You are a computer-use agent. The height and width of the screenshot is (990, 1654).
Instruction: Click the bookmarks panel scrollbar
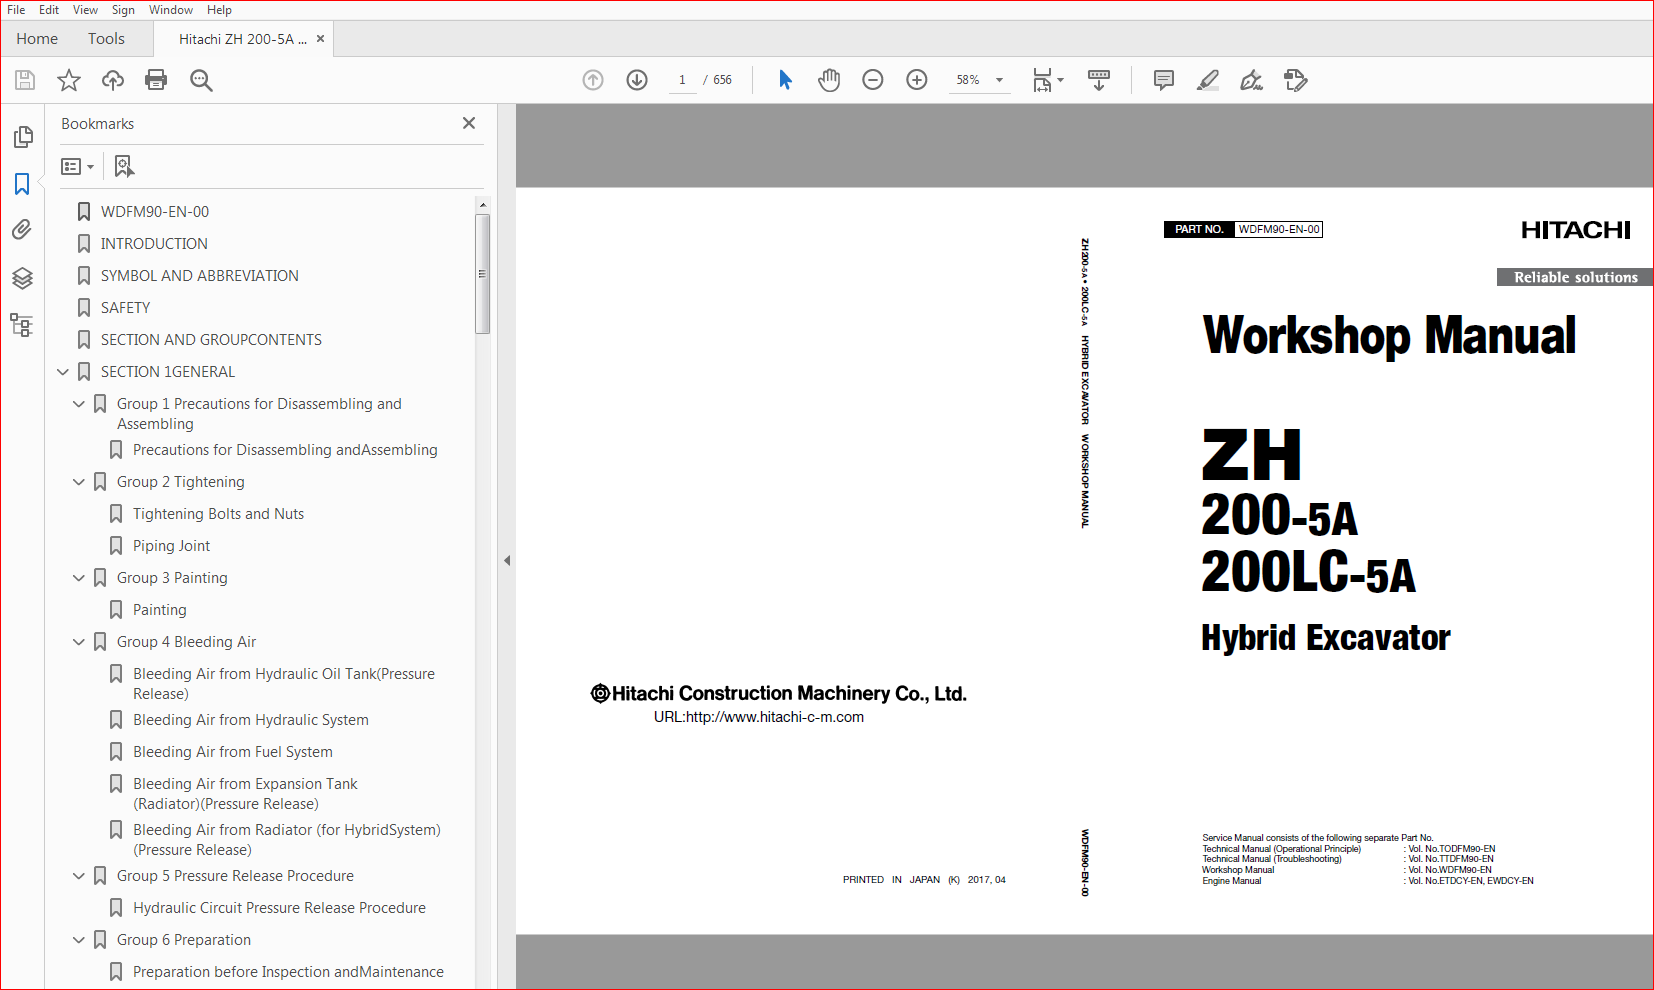[x=483, y=273]
